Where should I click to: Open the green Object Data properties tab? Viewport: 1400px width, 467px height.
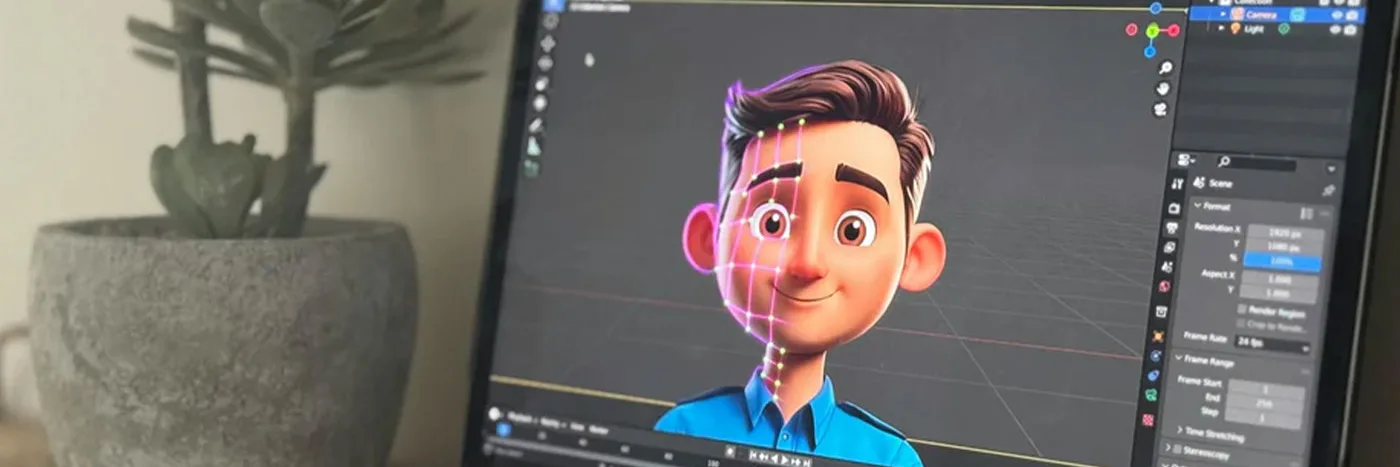pos(1150,396)
